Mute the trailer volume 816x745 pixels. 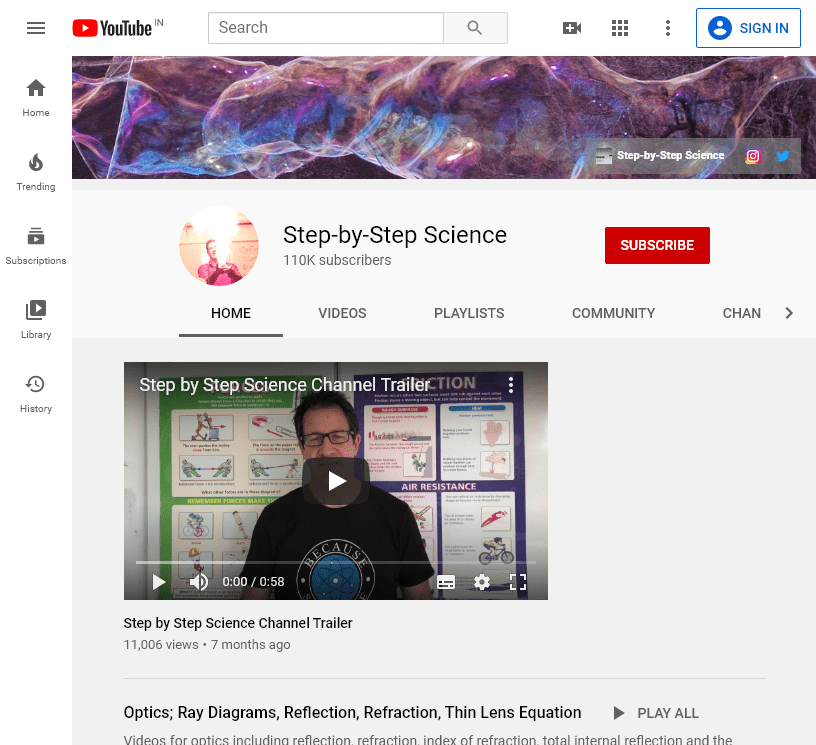coord(198,582)
